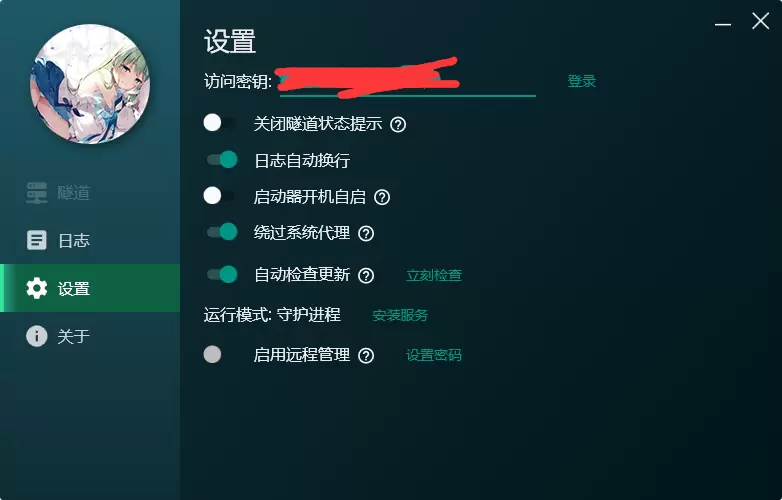Show help icon for 绕过系统代理
The height and width of the screenshot is (500, 782).
(x=366, y=233)
